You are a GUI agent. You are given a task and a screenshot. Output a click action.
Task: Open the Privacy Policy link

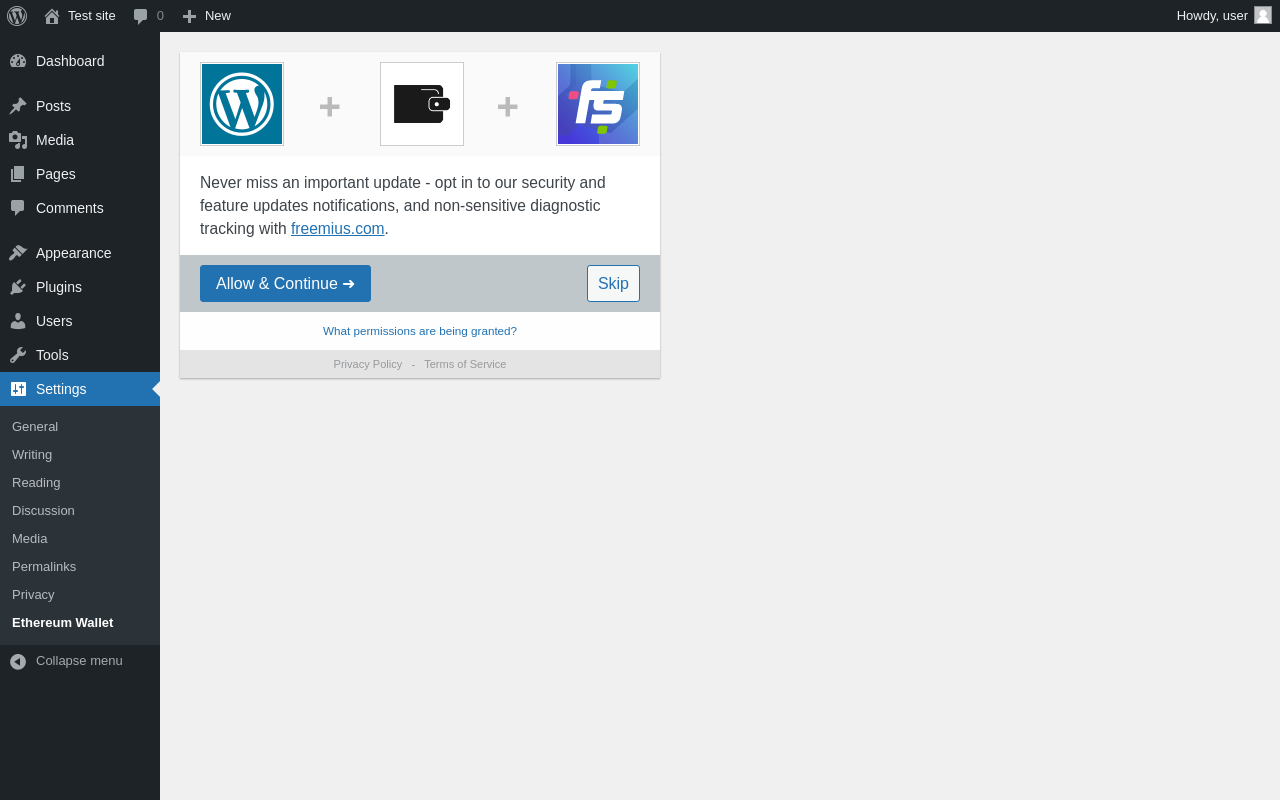368,364
